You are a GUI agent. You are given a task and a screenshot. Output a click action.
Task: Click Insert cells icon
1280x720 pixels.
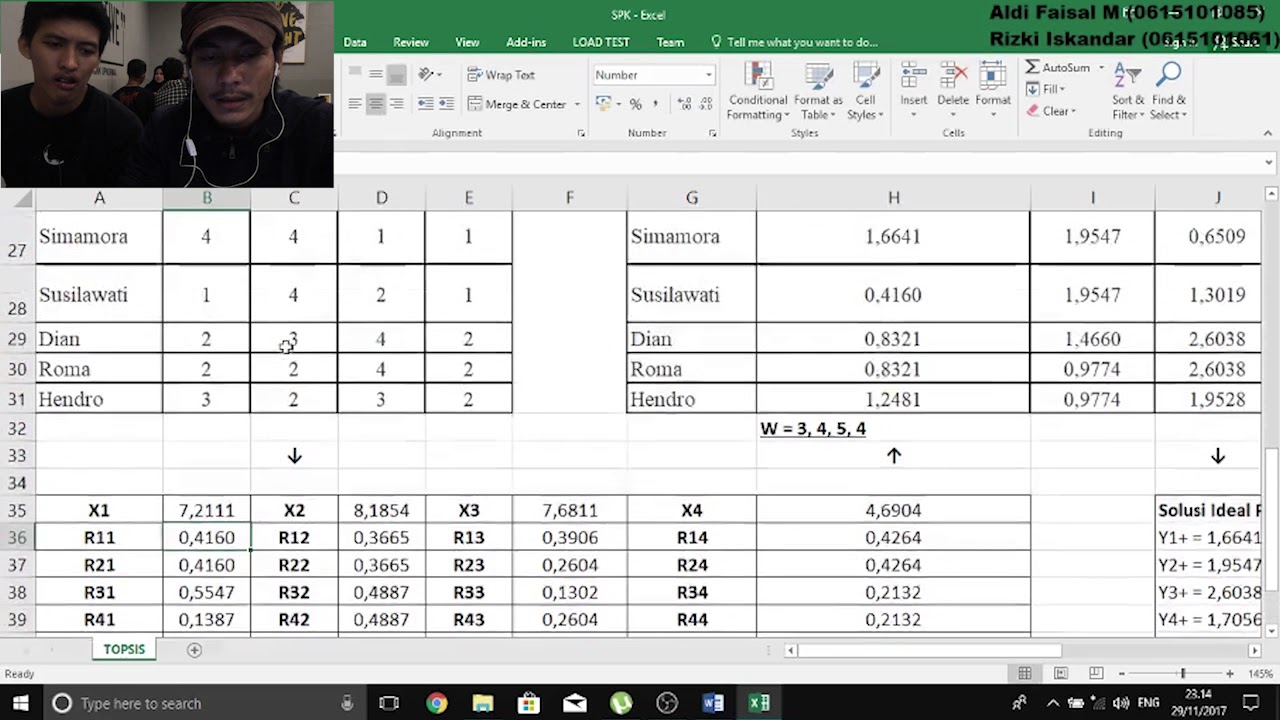click(x=913, y=77)
